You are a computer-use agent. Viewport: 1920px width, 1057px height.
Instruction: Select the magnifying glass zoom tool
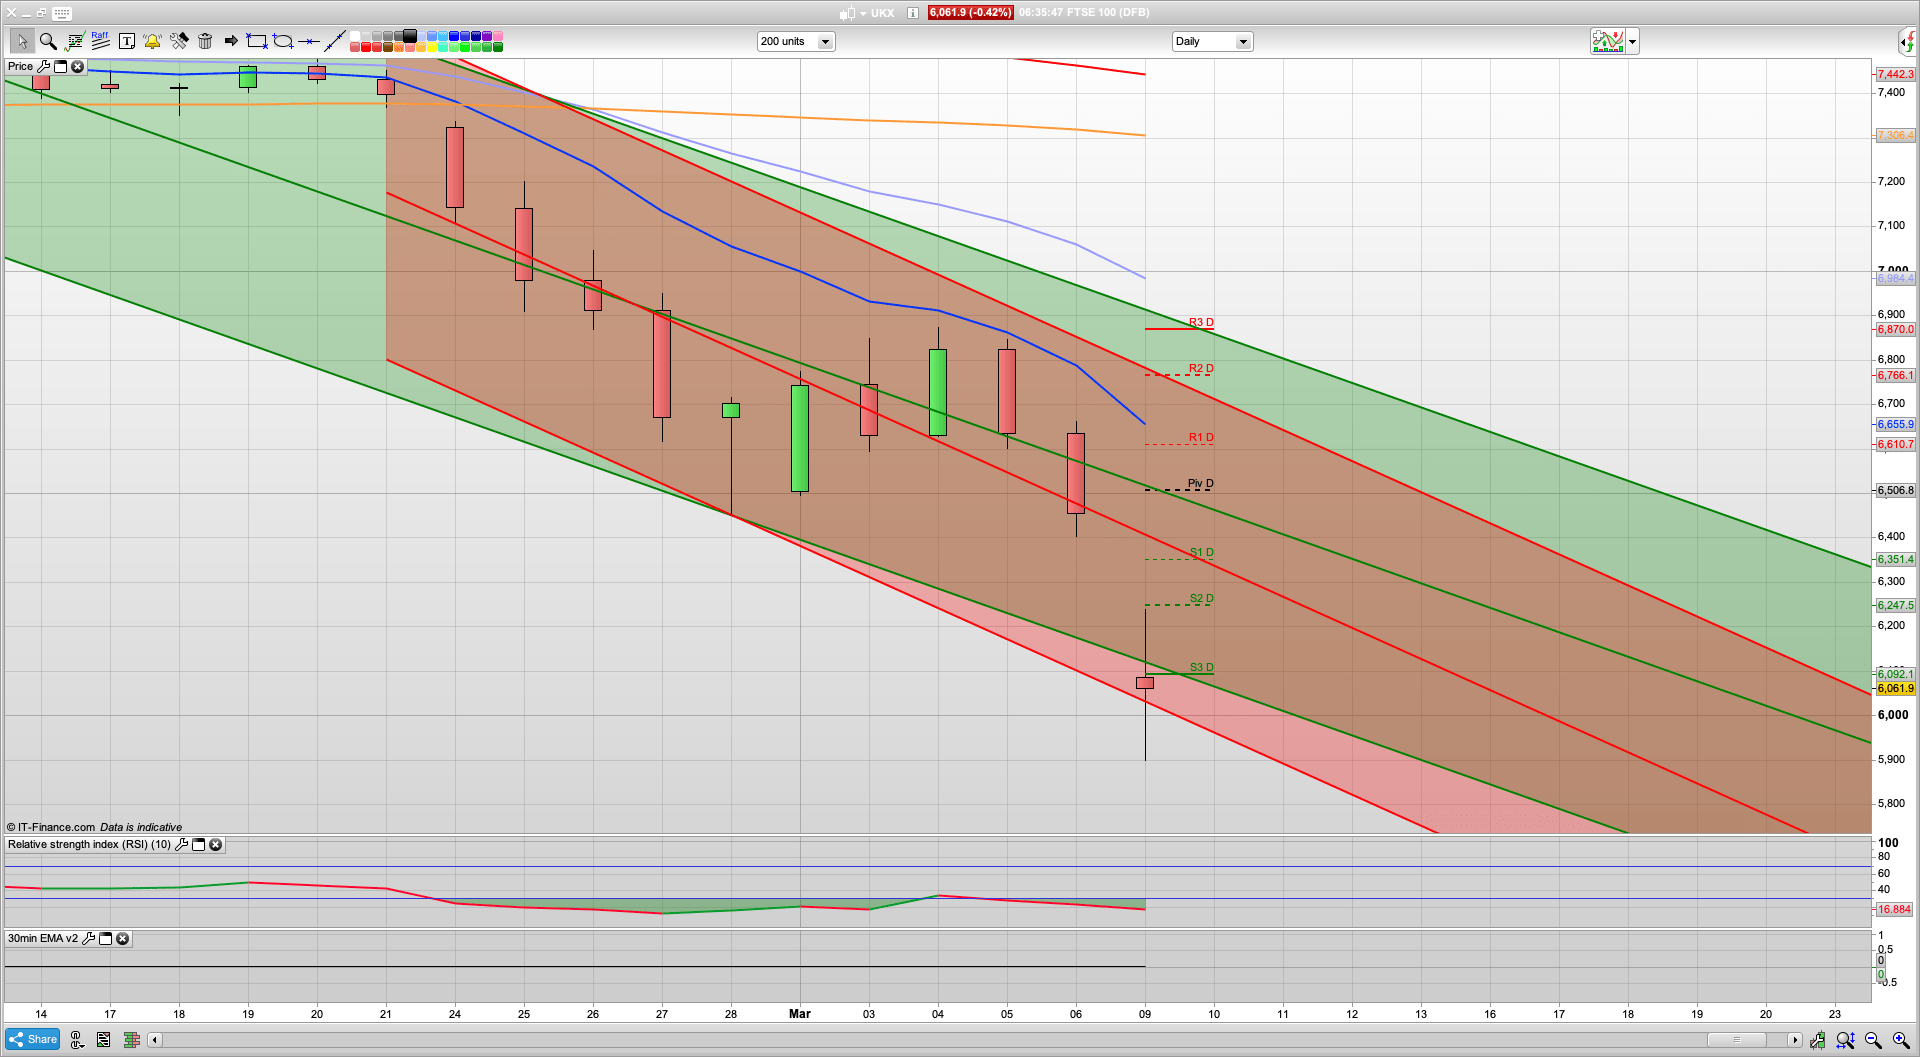[47, 41]
